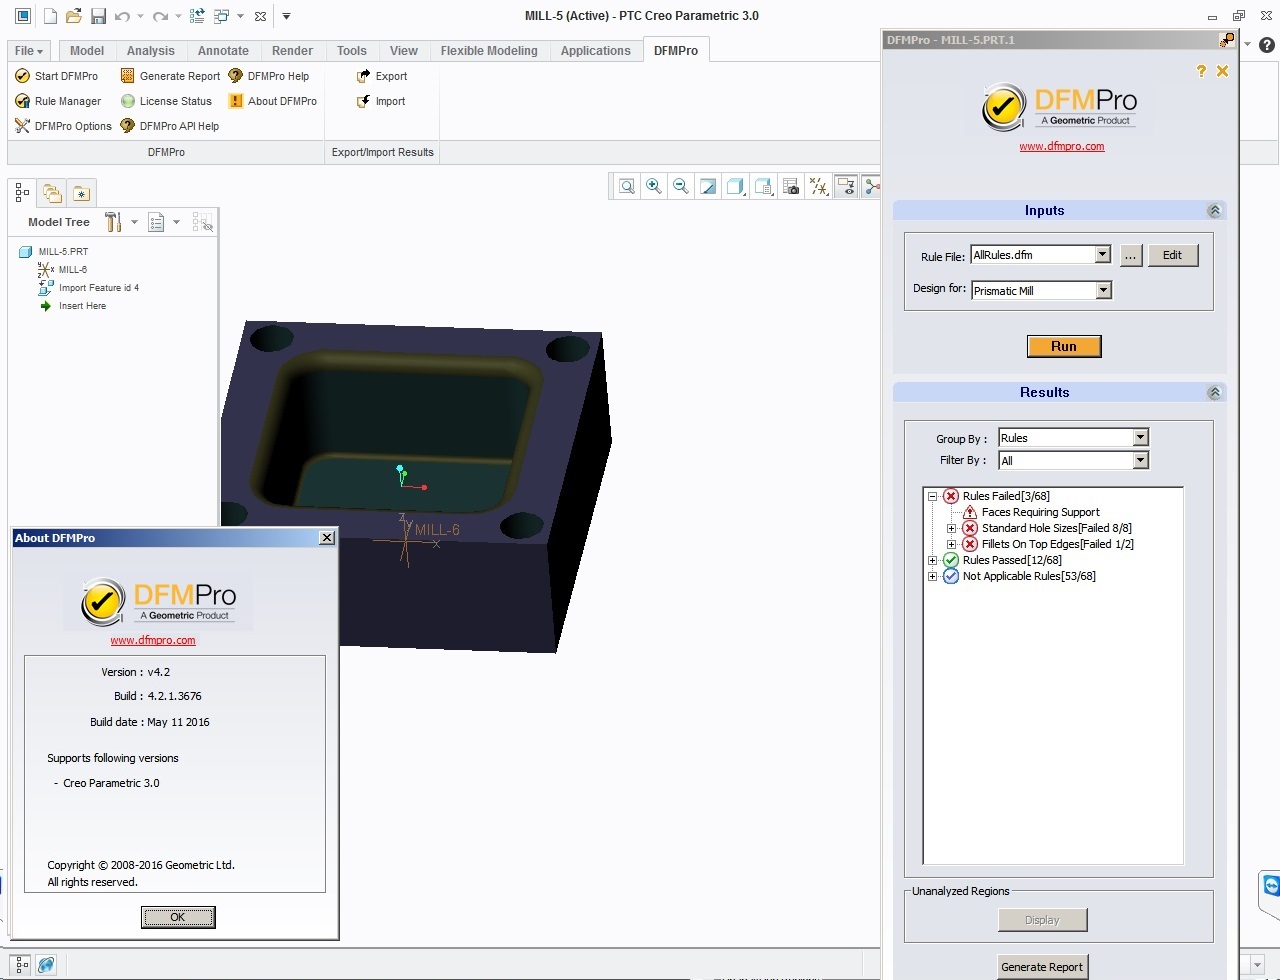This screenshot has height=980, width=1280.
Task: Browse rule file with ellipsis button
Action: click(1130, 255)
